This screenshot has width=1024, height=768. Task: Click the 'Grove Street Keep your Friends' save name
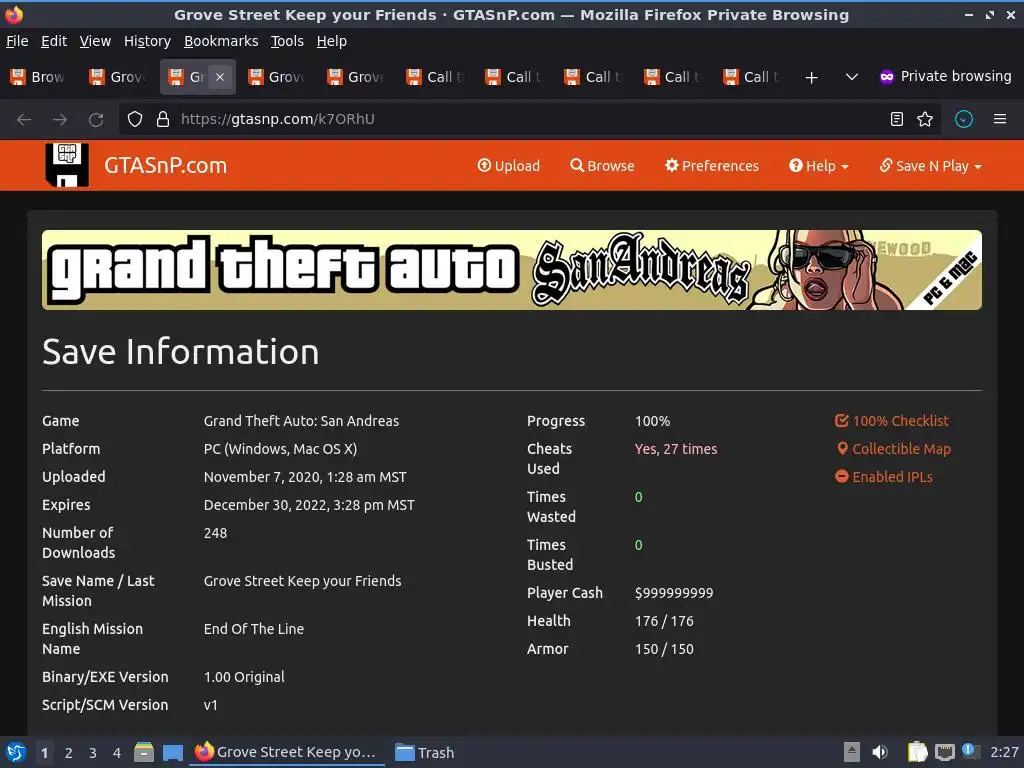[x=302, y=581]
